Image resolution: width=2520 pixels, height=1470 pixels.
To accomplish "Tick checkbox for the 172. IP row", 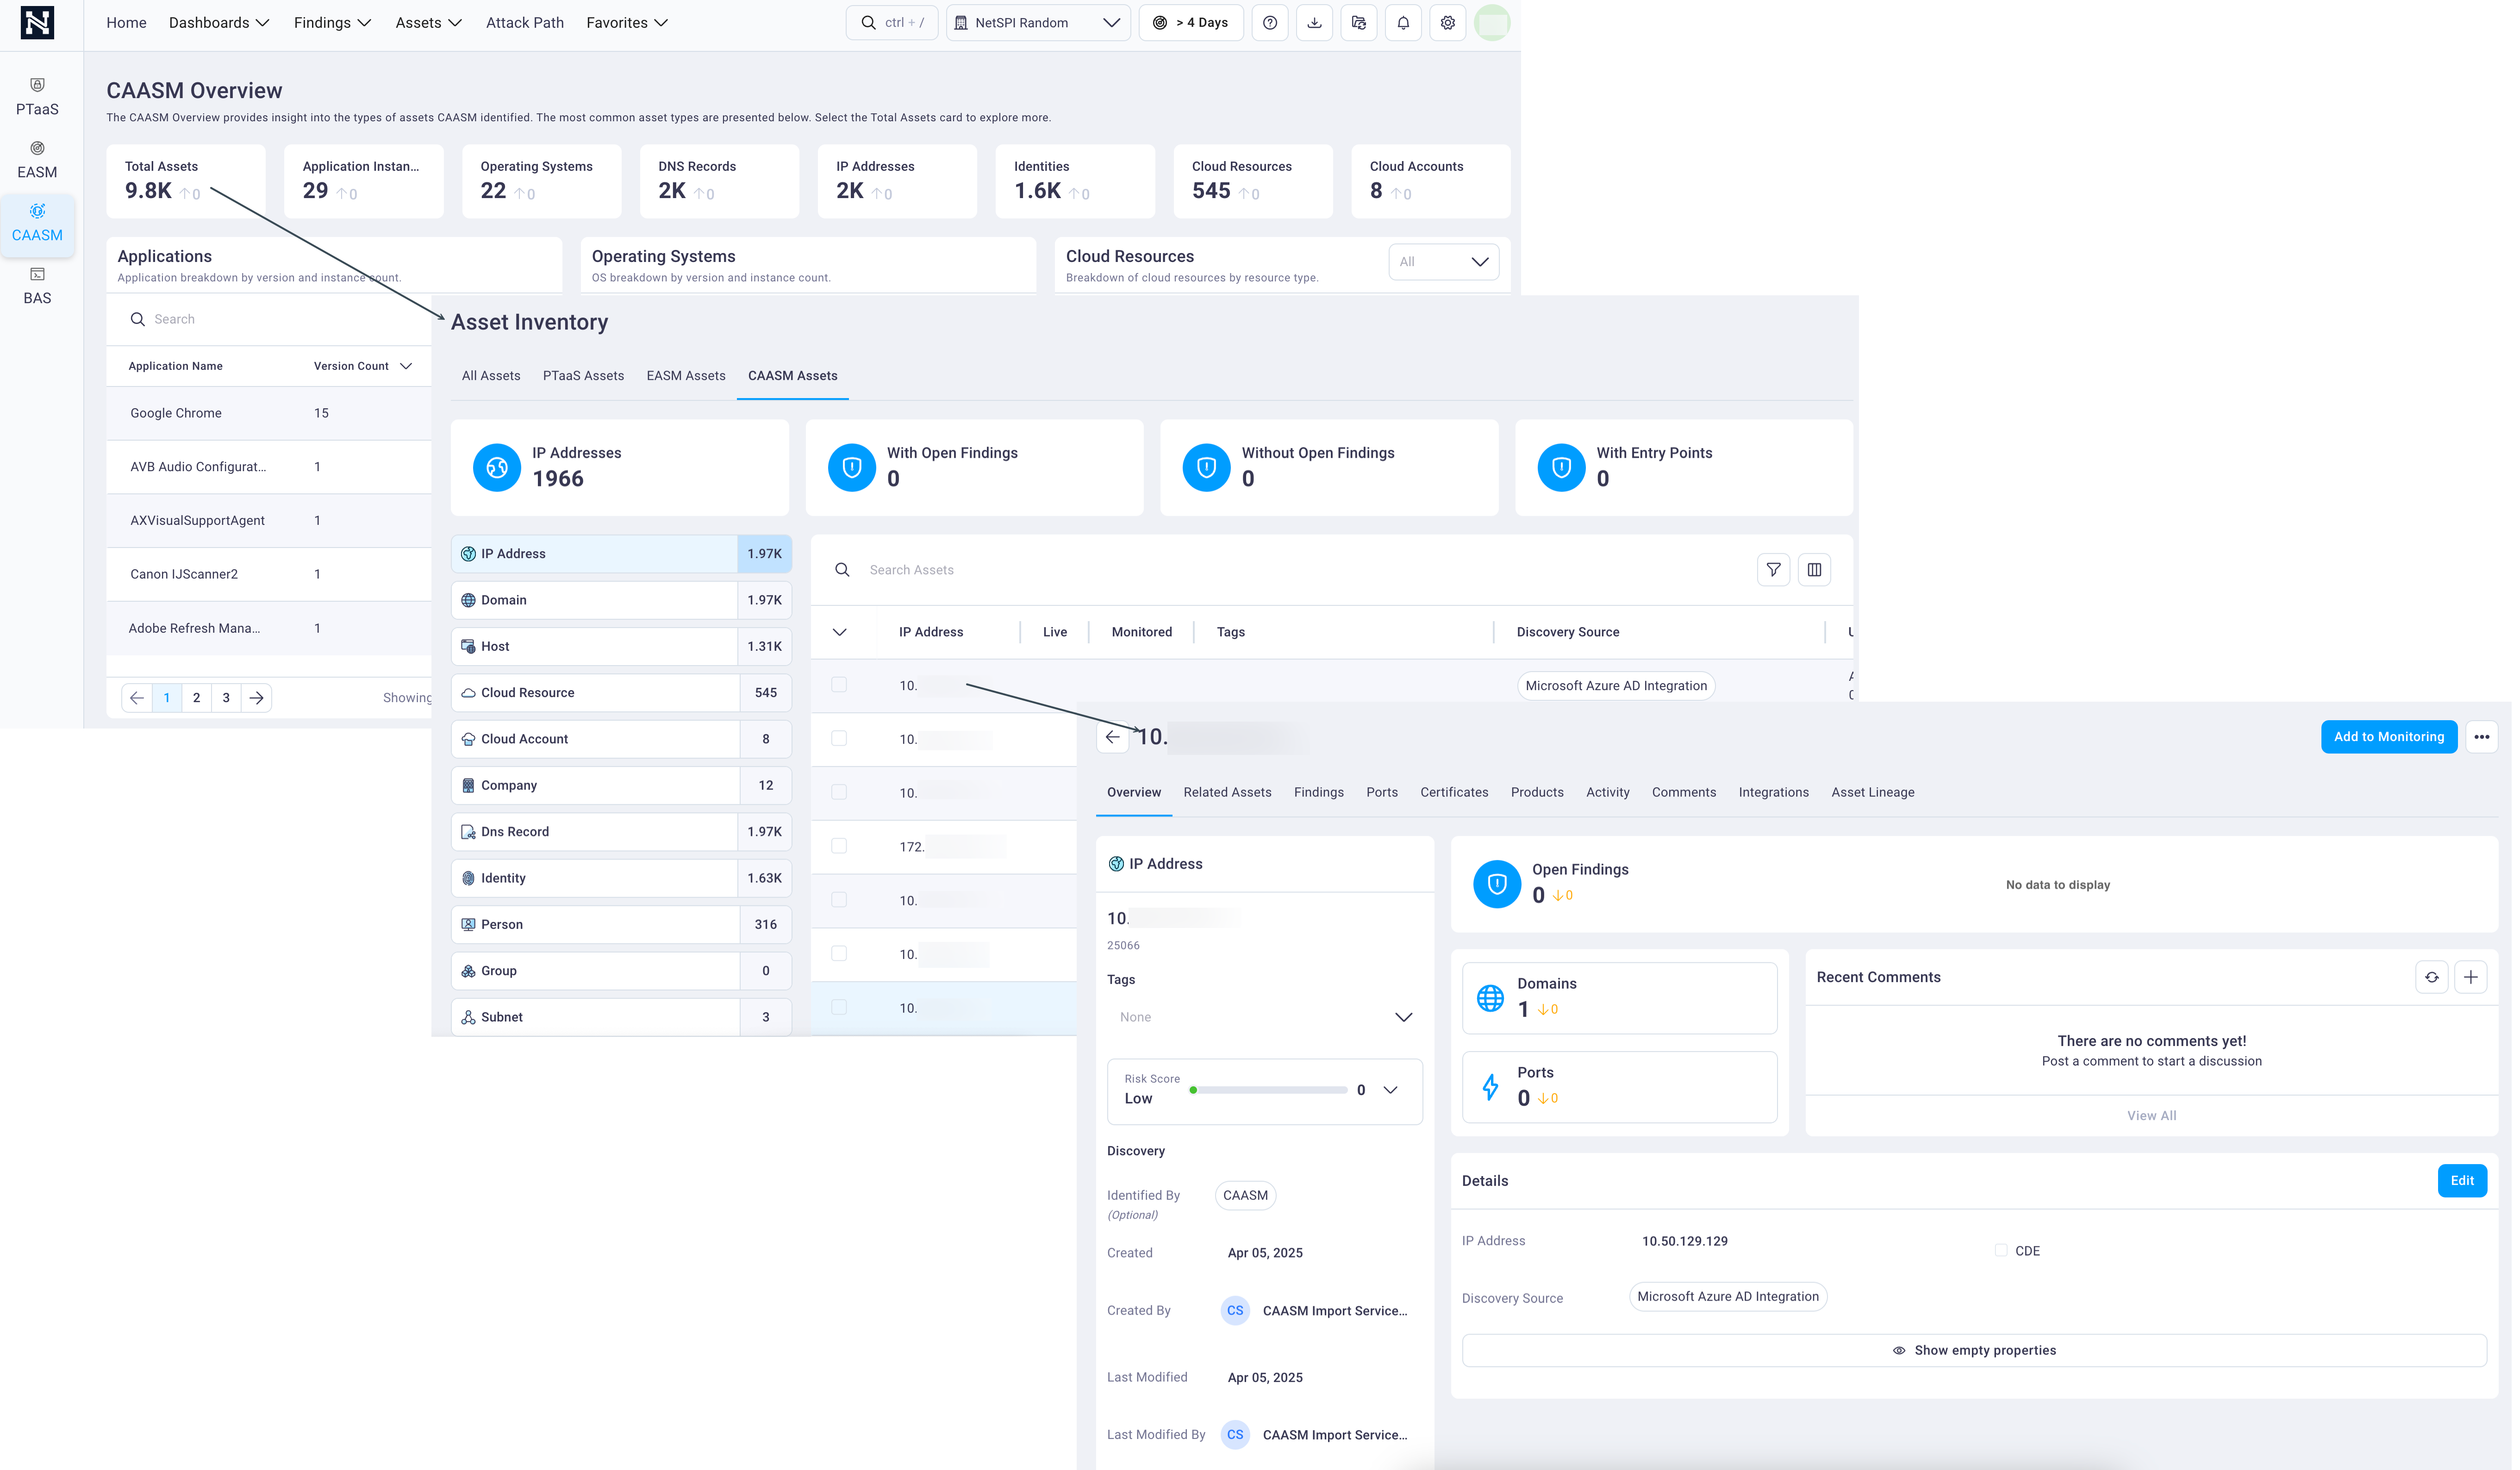I will (x=839, y=846).
